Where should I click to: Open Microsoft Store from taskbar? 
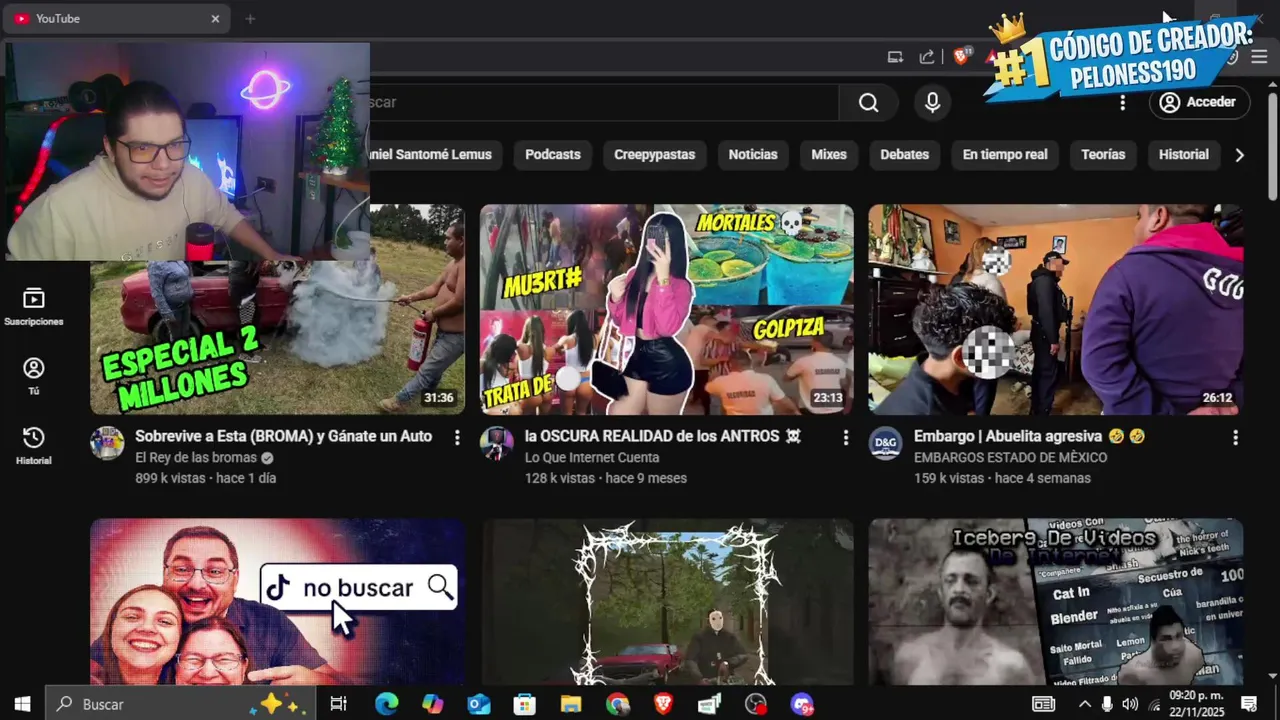click(525, 704)
